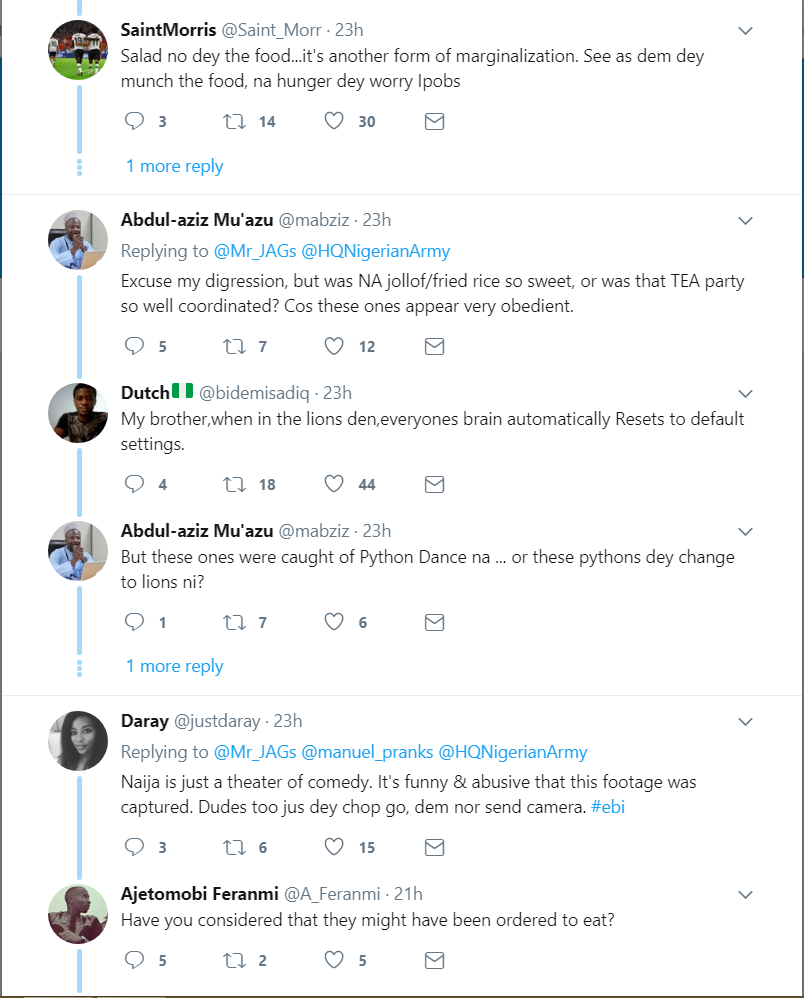Viewport: 804px width, 998px height.
Task: Show 1 more reply under Python Dance tweet
Action: [x=174, y=666]
